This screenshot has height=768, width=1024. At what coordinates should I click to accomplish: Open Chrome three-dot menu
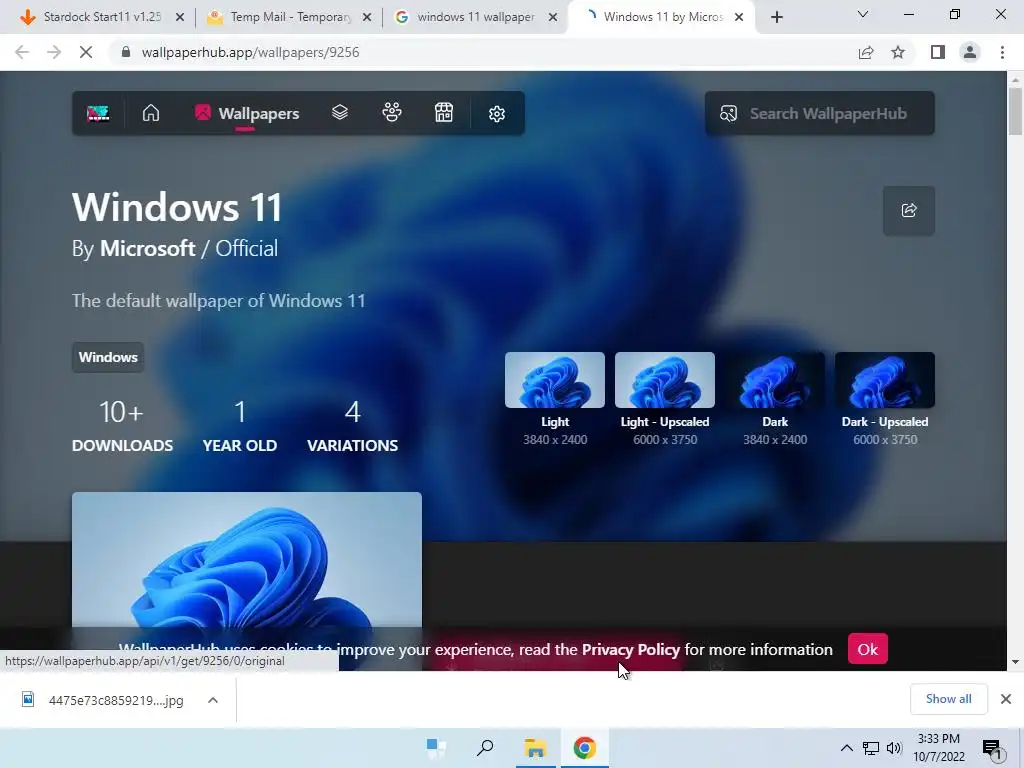pos(1002,52)
